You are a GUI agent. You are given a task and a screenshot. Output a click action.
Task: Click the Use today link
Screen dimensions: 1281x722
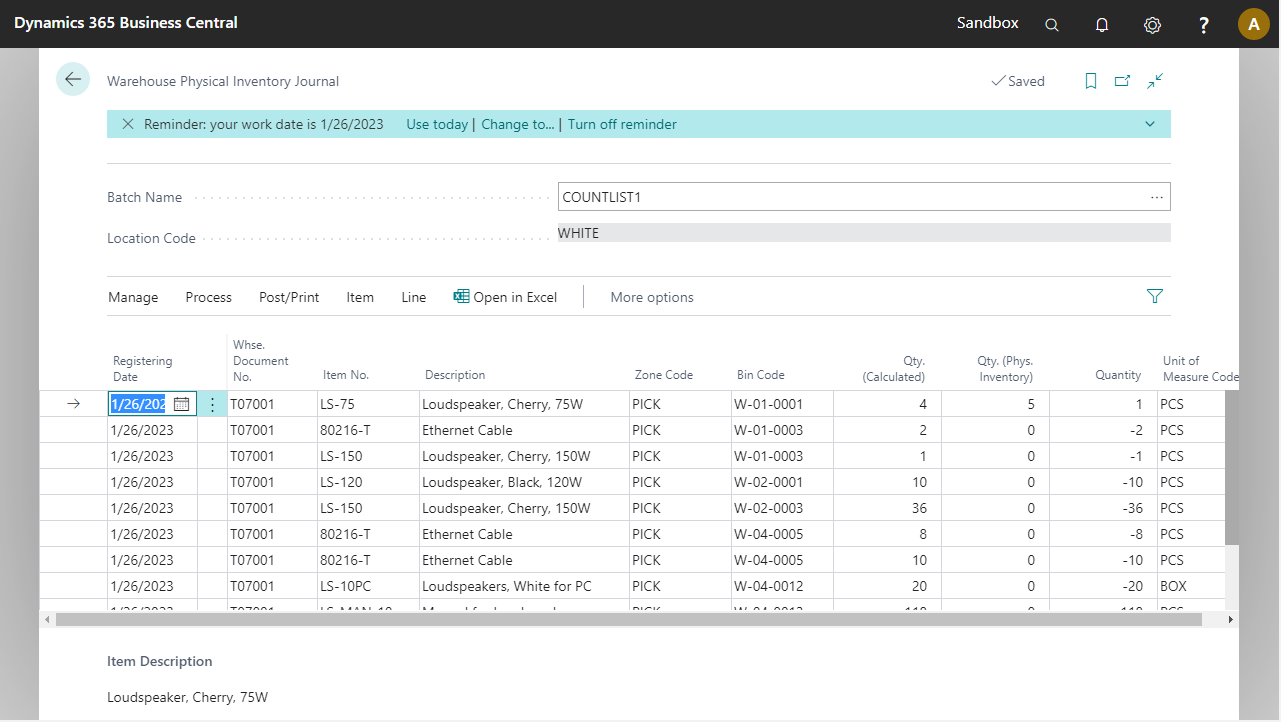437,124
